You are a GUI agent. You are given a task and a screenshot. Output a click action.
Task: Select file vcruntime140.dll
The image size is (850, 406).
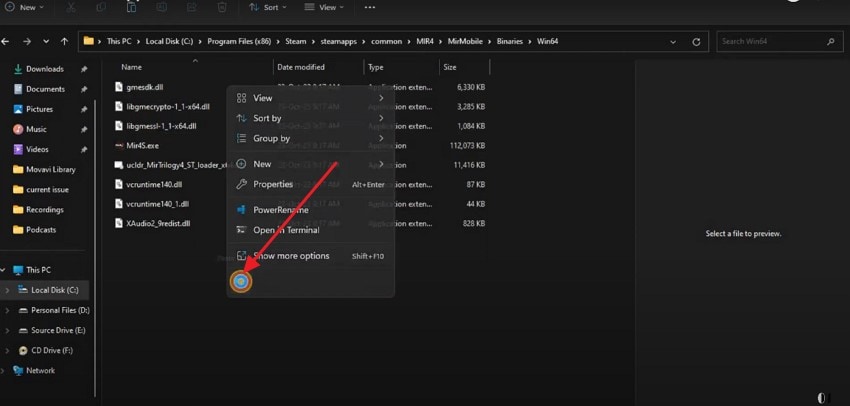(x=154, y=184)
